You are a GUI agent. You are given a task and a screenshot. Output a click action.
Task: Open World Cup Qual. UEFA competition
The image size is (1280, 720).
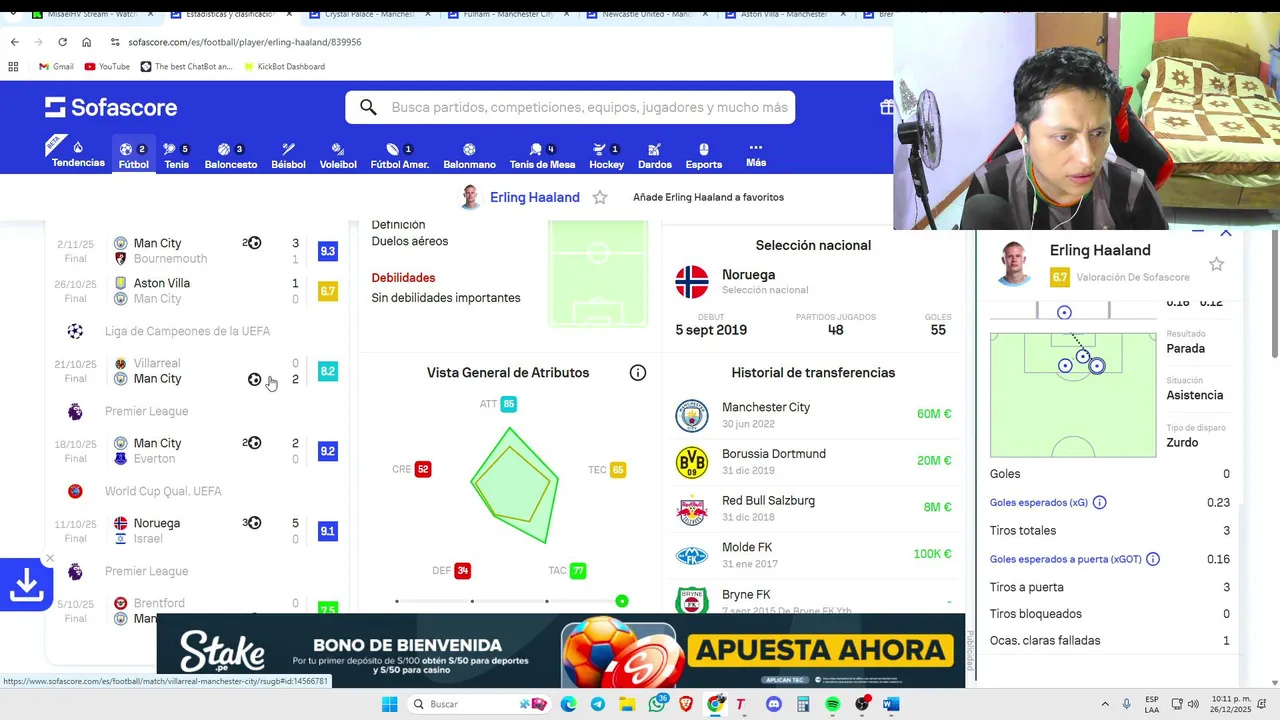pyautogui.click(x=163, y=491)
